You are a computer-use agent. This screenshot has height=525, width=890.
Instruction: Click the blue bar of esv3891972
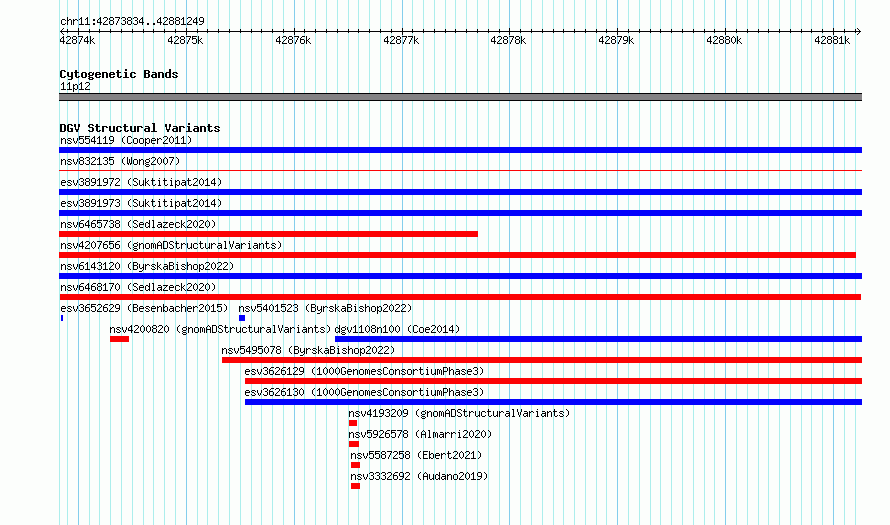tap(460, 192)
